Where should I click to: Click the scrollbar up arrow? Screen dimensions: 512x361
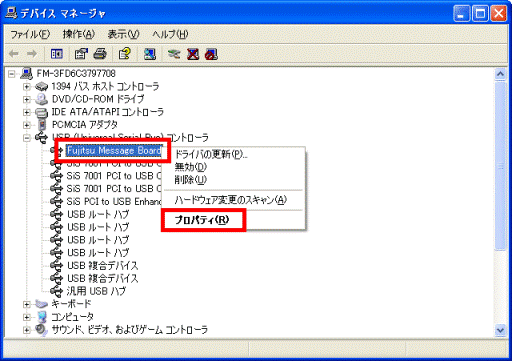tap(500, 74)
